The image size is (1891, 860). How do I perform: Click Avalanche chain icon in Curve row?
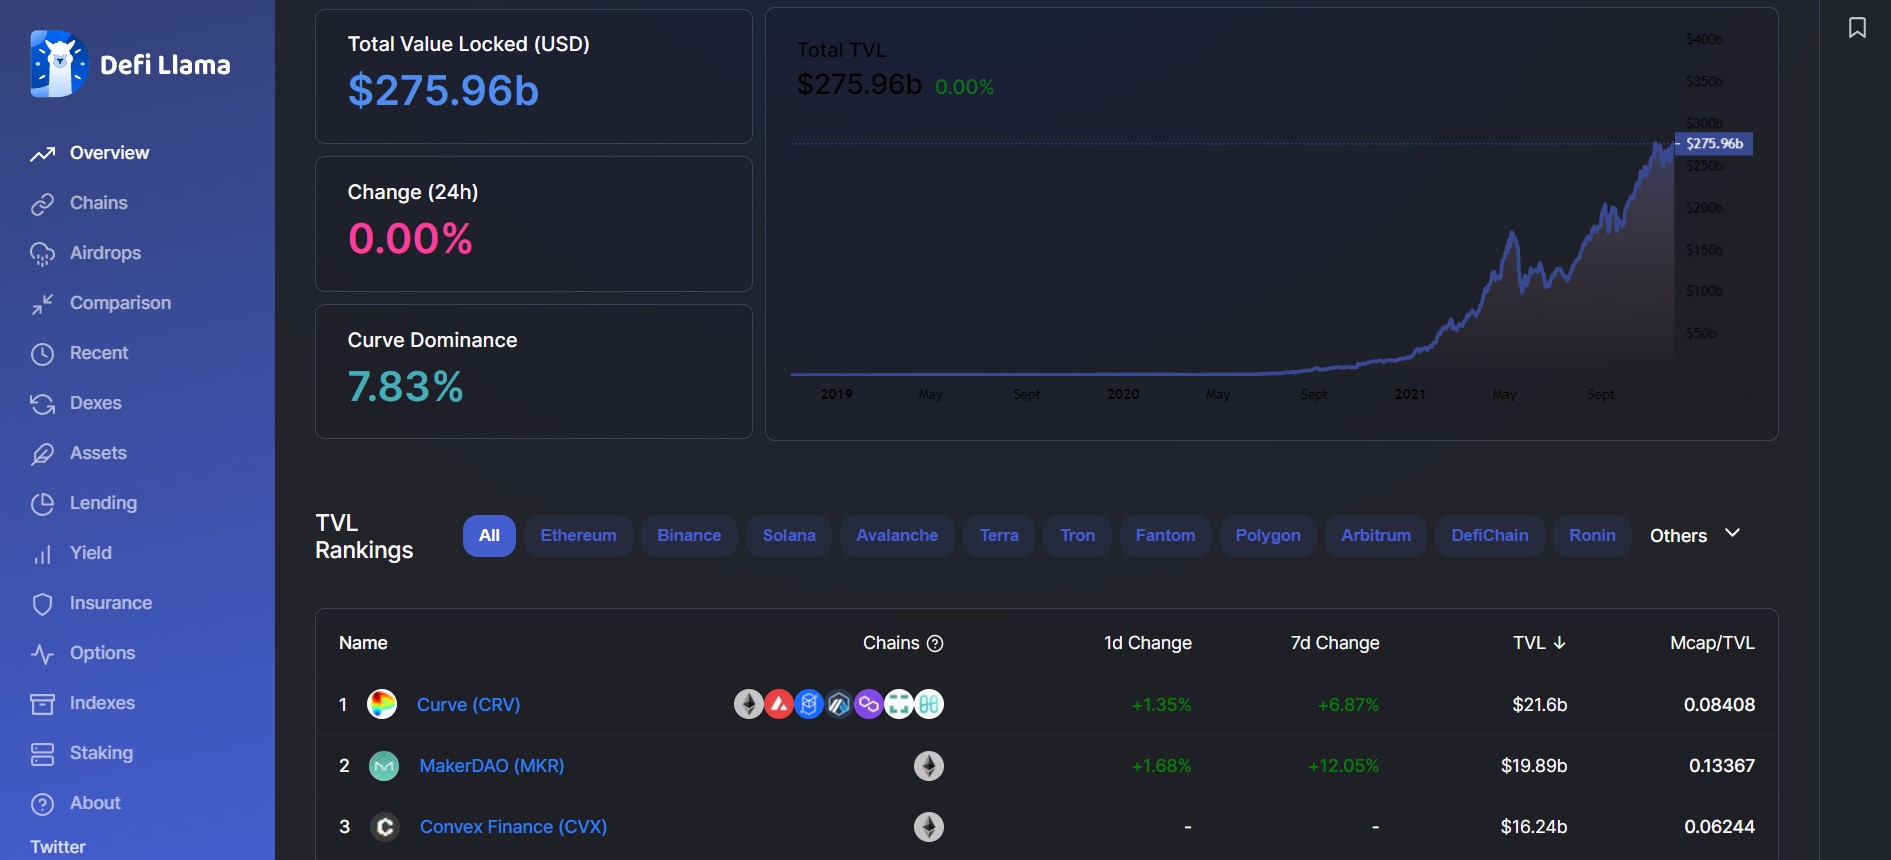coord(779,704)
